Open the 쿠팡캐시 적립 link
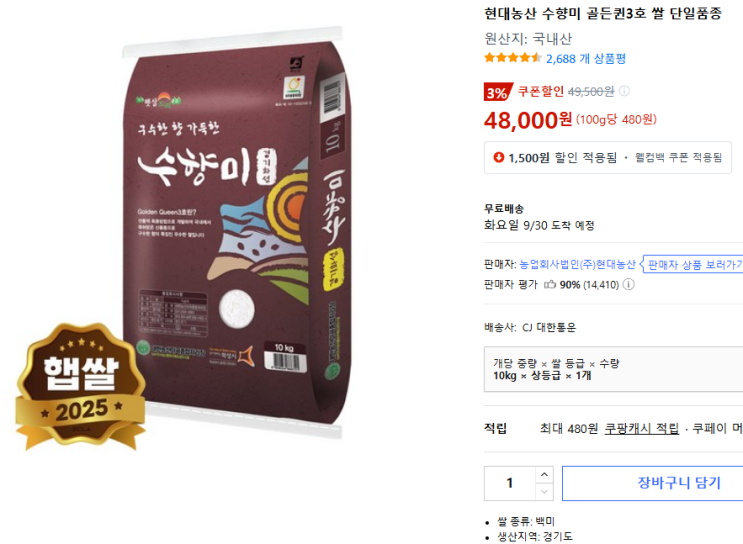The height and width of the screenshot is (544, 743). point(642,429)
